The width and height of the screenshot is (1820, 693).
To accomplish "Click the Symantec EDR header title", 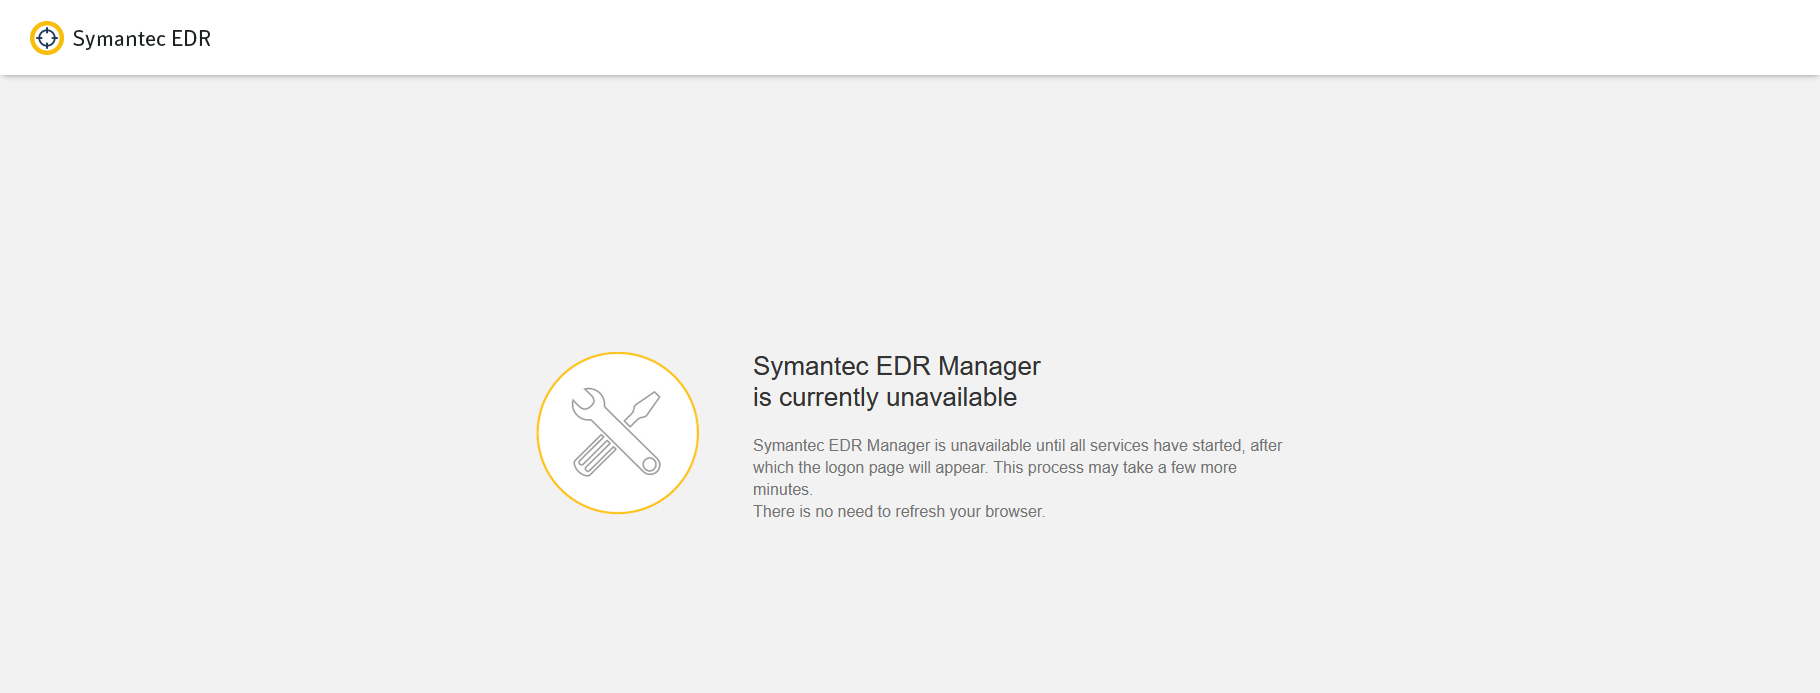I will point(142,39).
